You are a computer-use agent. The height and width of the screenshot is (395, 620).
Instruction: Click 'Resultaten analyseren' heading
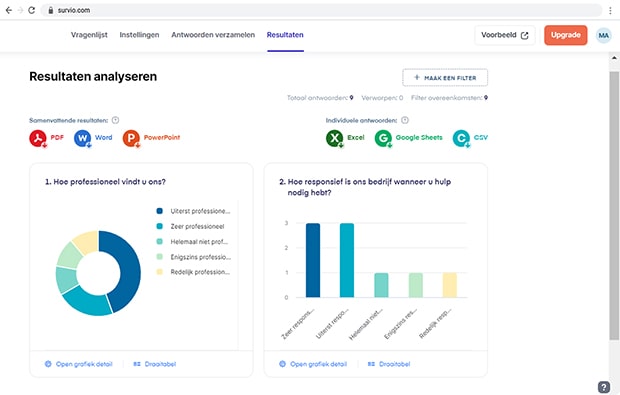pos(93,76)
